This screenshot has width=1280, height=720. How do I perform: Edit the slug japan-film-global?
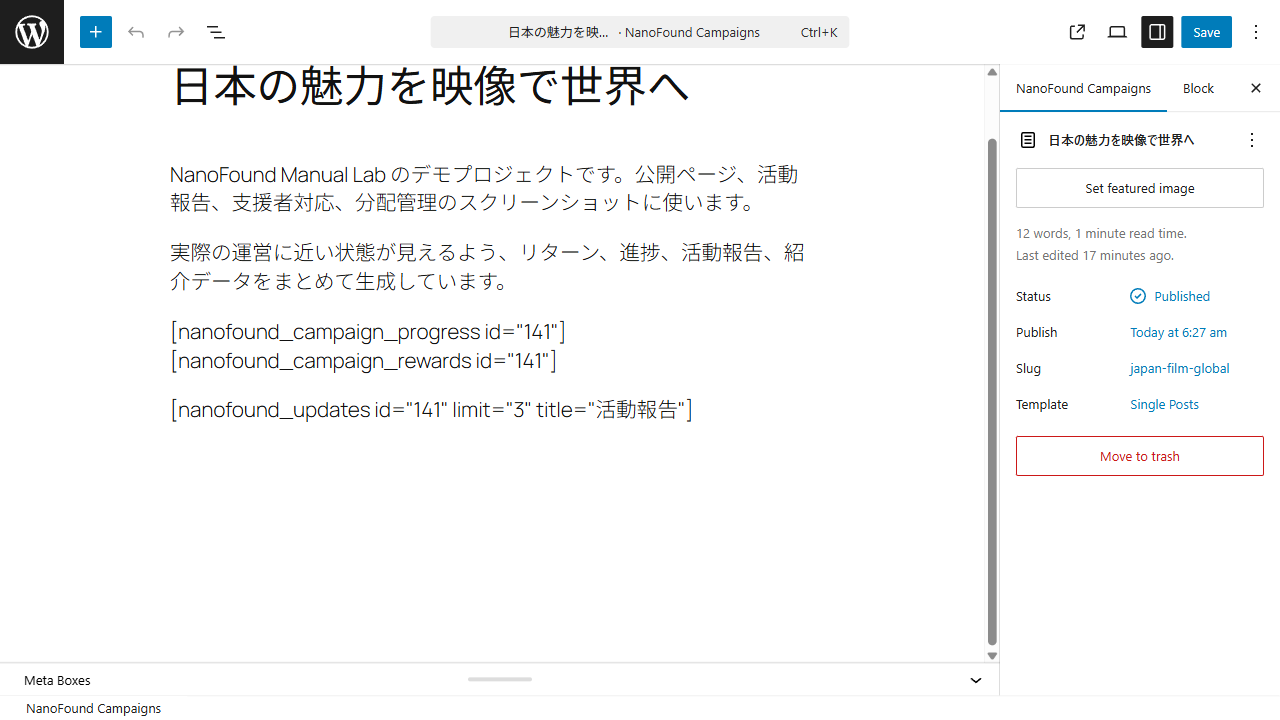[1180, 368]
